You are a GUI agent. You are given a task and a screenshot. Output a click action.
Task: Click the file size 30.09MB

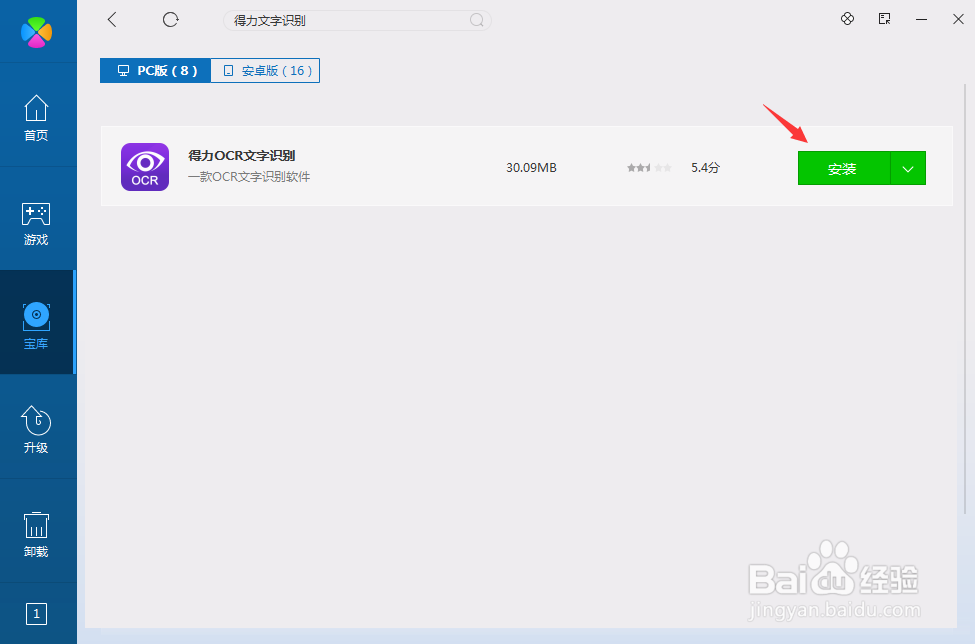point(531,167)
